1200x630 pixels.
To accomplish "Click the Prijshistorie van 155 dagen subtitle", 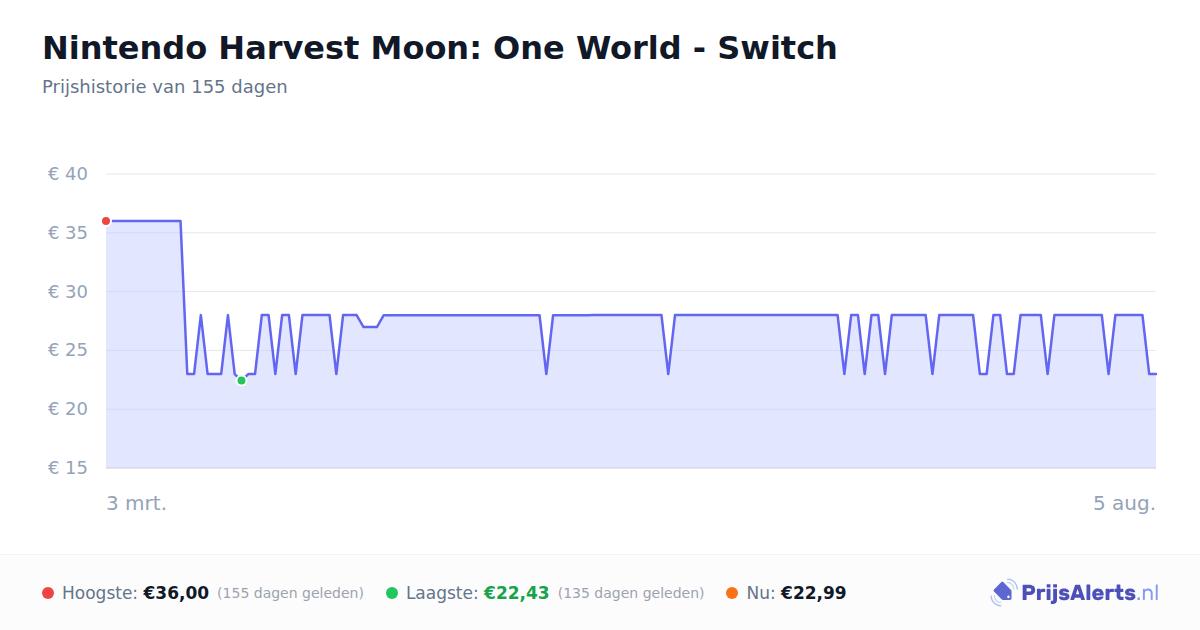I will pyautogui.click(x=165, y=87).
